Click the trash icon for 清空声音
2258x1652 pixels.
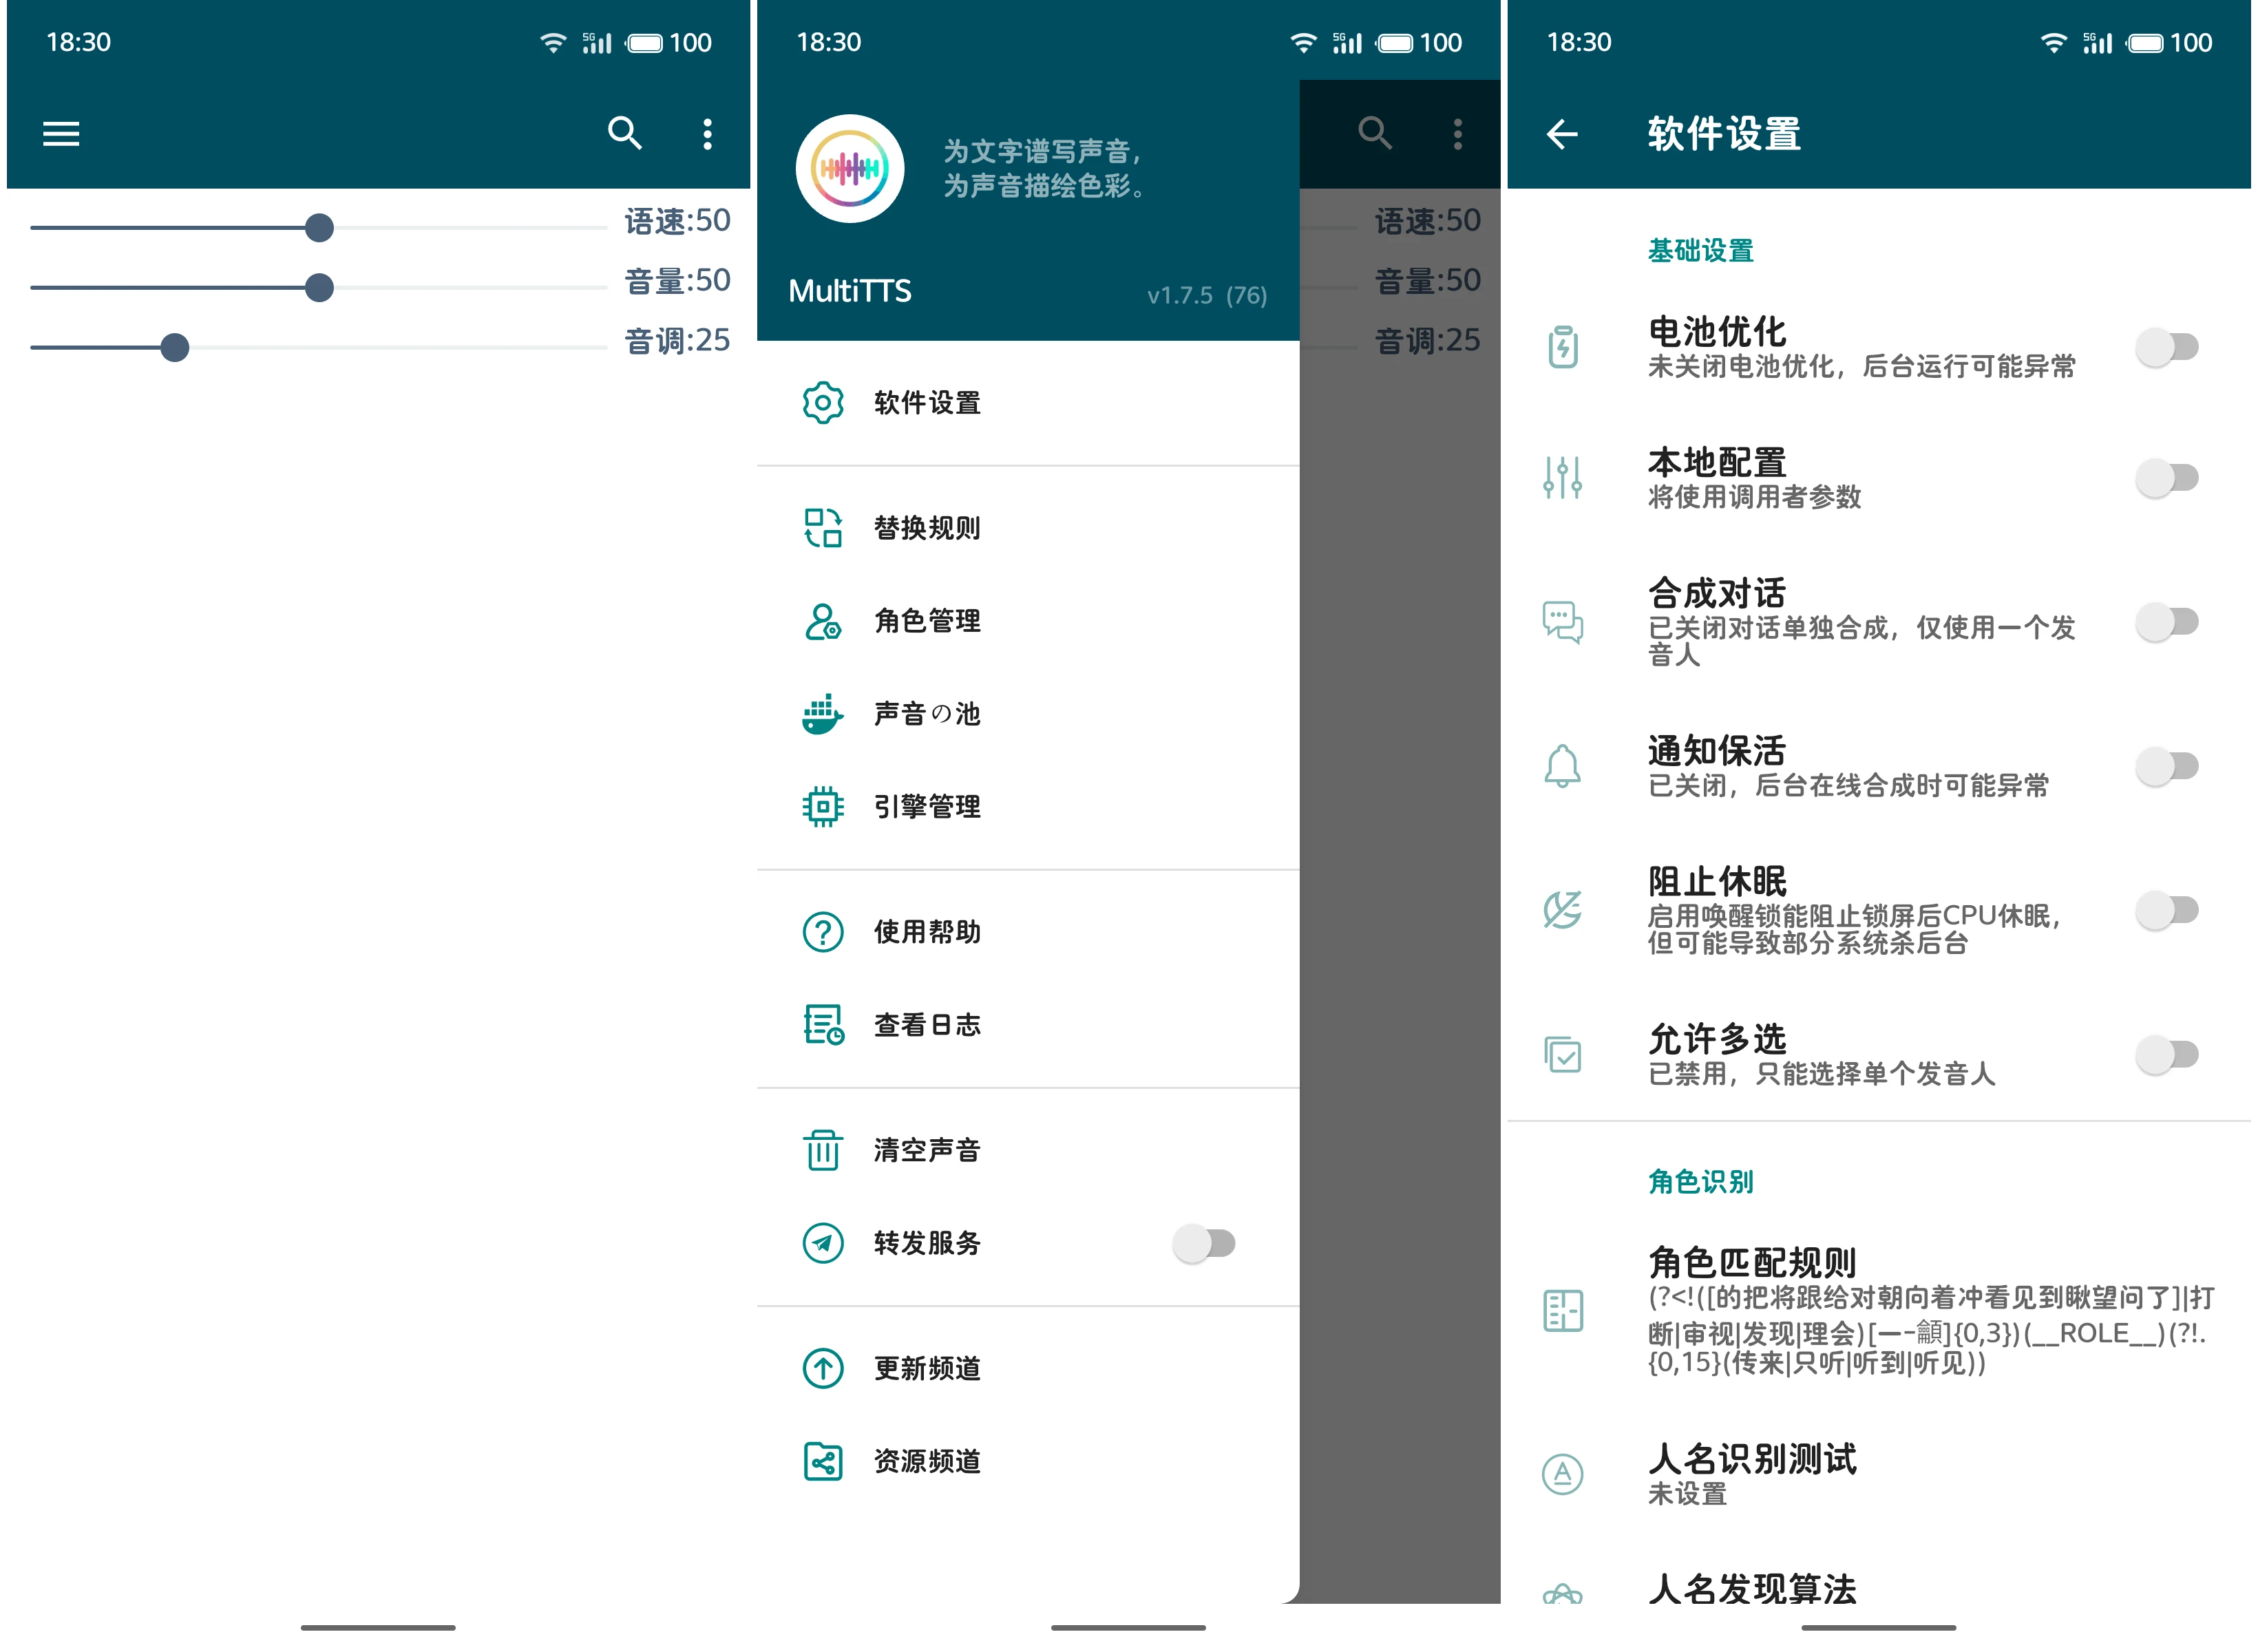click(823, 1150)
